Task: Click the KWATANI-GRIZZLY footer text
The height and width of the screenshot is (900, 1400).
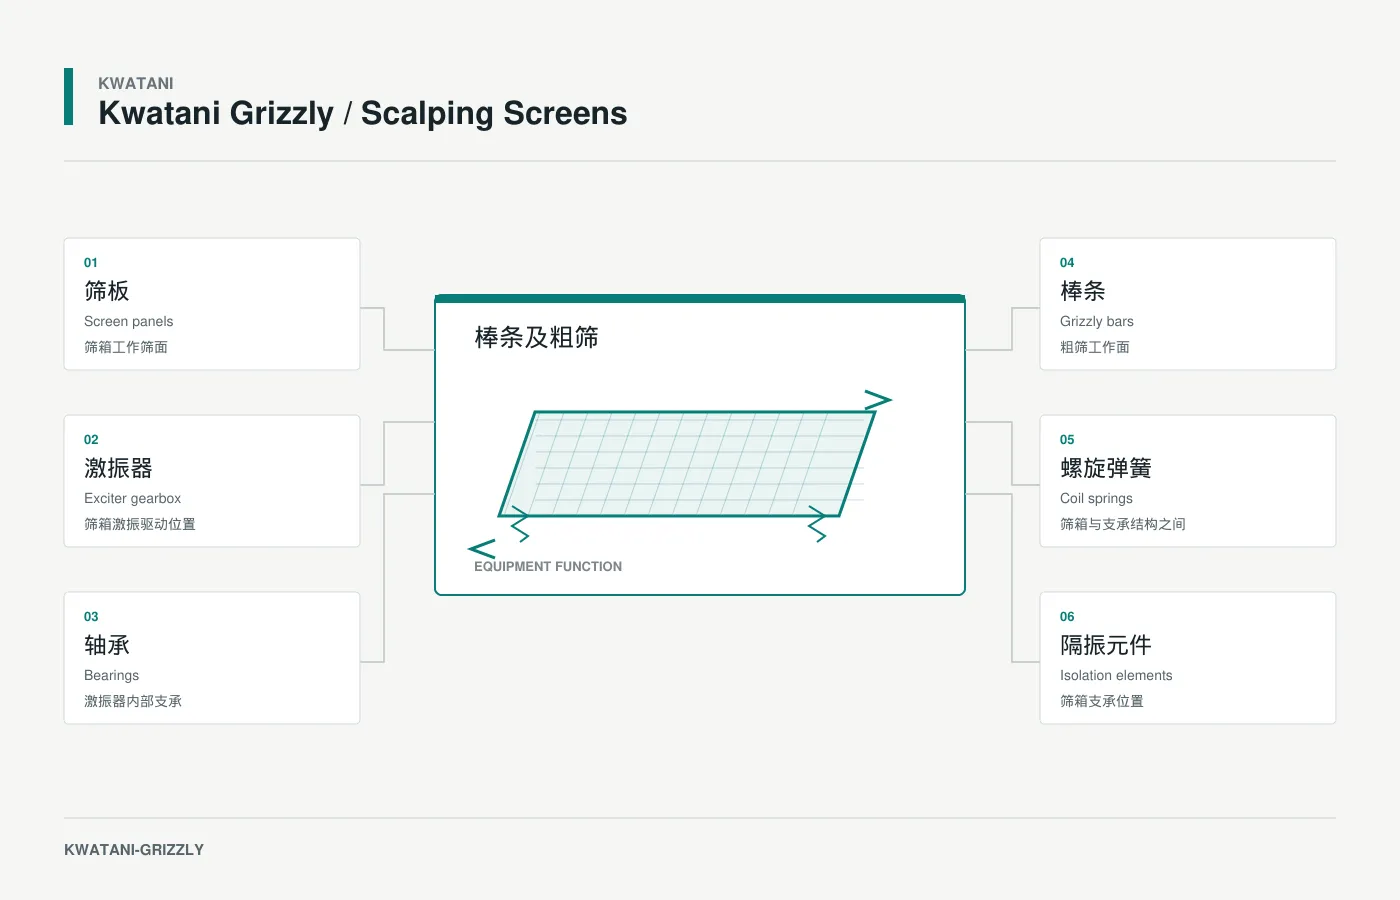Action: [x=134, y=850]
